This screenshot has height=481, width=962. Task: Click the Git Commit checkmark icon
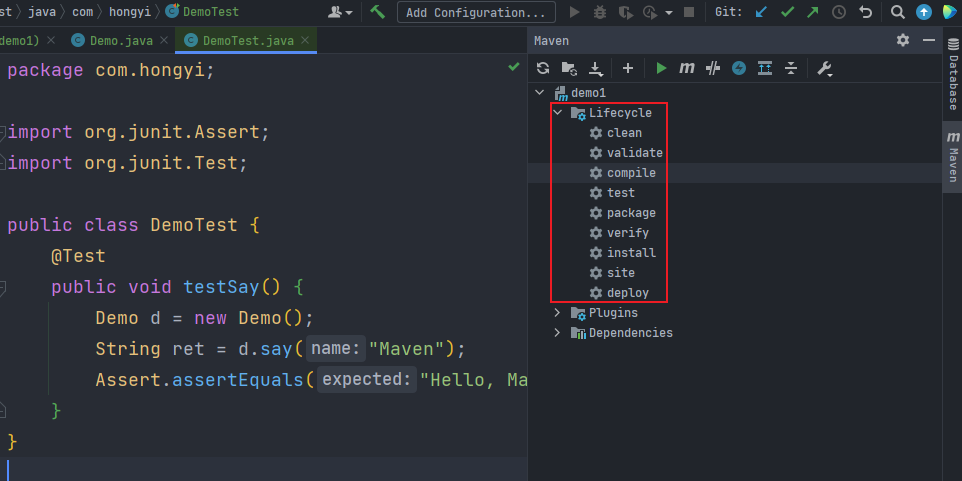[x=787, y=12]
